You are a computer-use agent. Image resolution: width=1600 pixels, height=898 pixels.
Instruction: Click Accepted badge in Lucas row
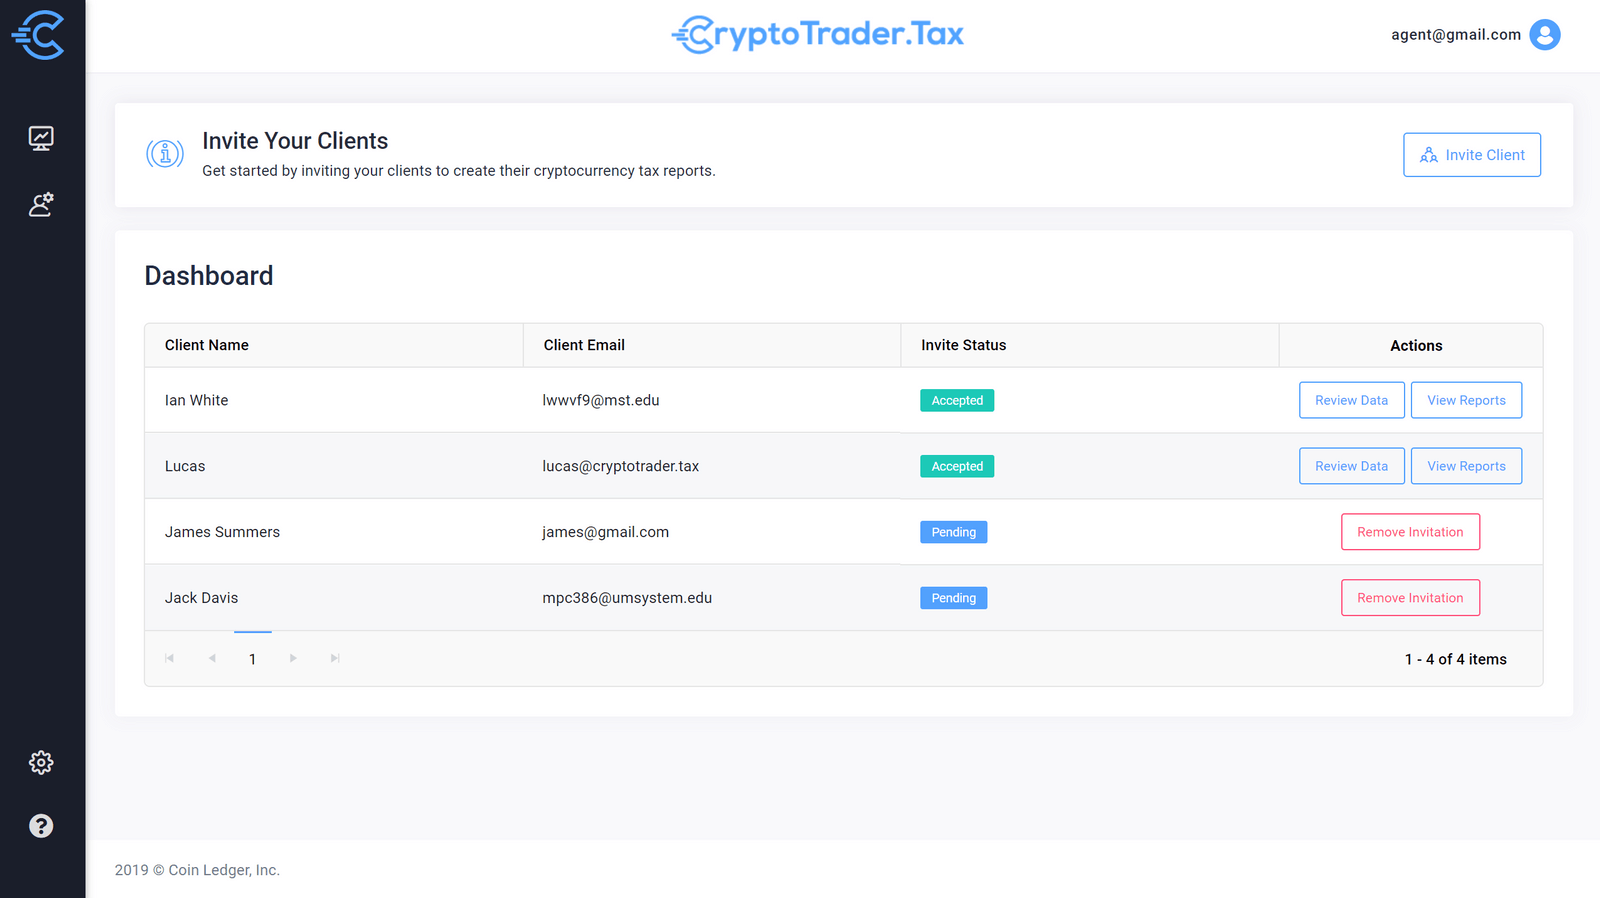click(957, 466)
